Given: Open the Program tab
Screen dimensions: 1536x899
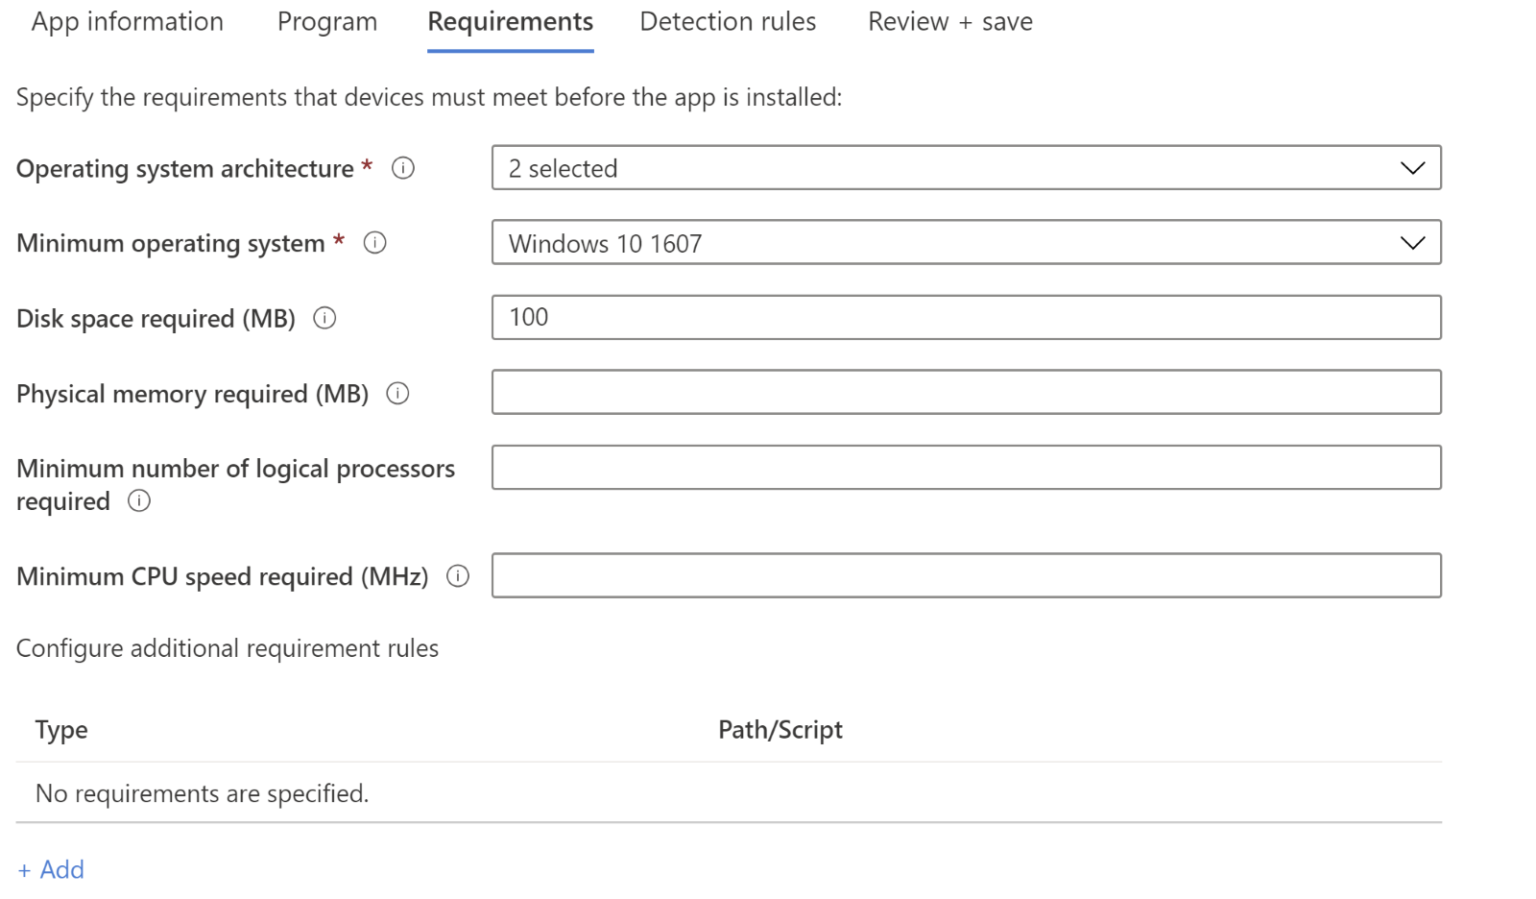Looking at the screenshot, I should (x=327, y=21).
